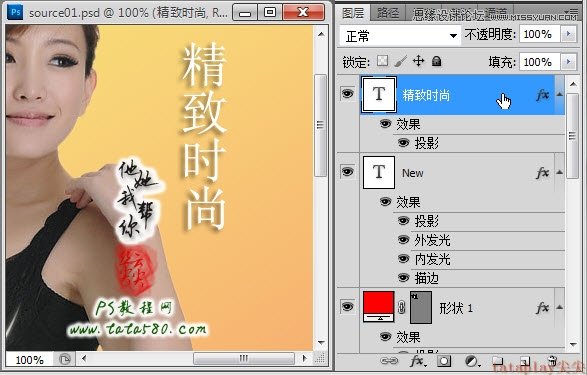Create new group folder icon
The width and height of the screenshot is (587, 375).
click(498, 361)
